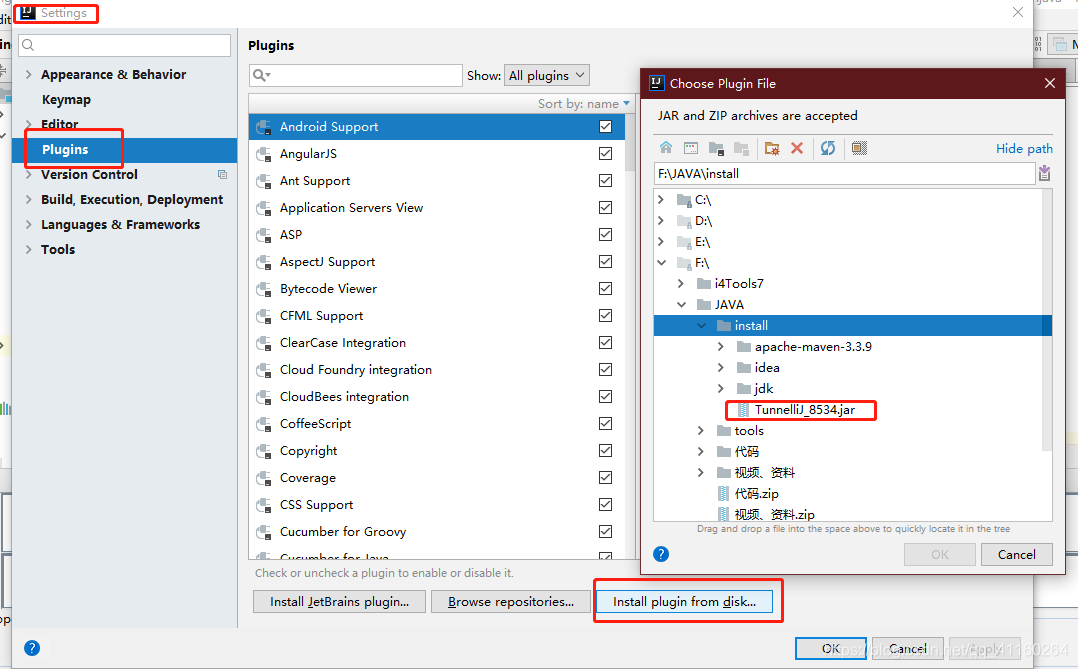Click the TunnelliJ_8534.jar file icon

pos(743,410)
